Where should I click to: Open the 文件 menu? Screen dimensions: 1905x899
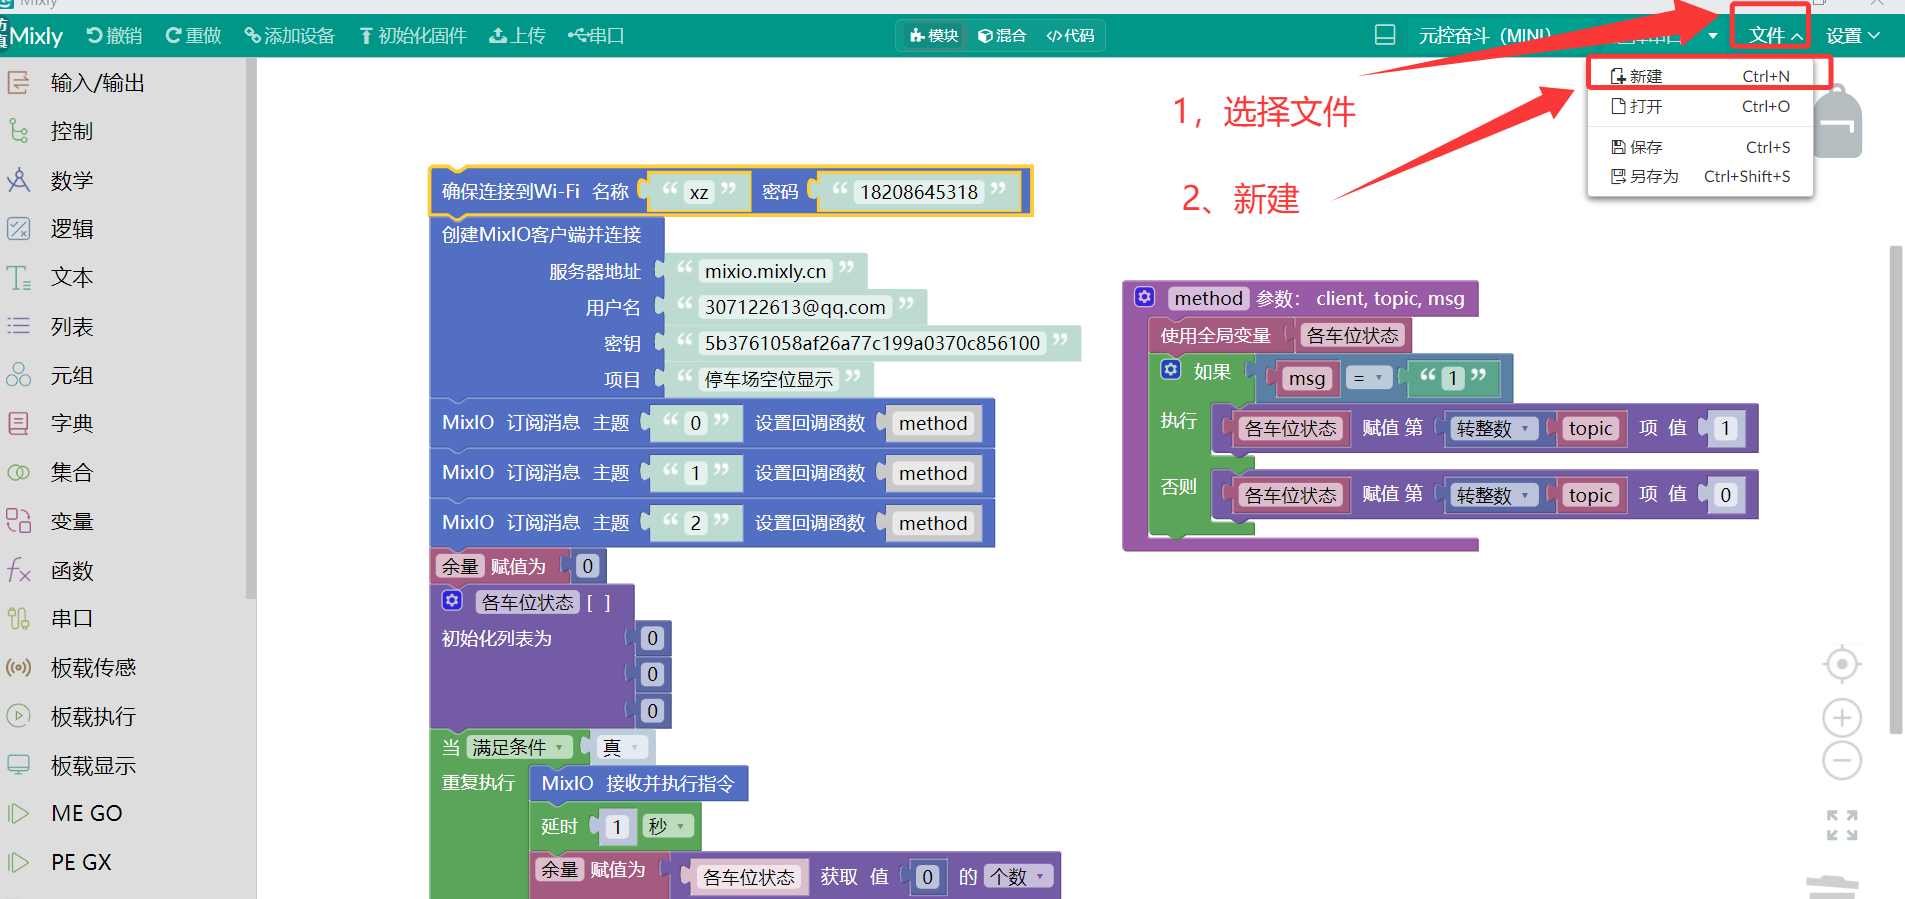pyautogui.click(x=1774, y=36)
